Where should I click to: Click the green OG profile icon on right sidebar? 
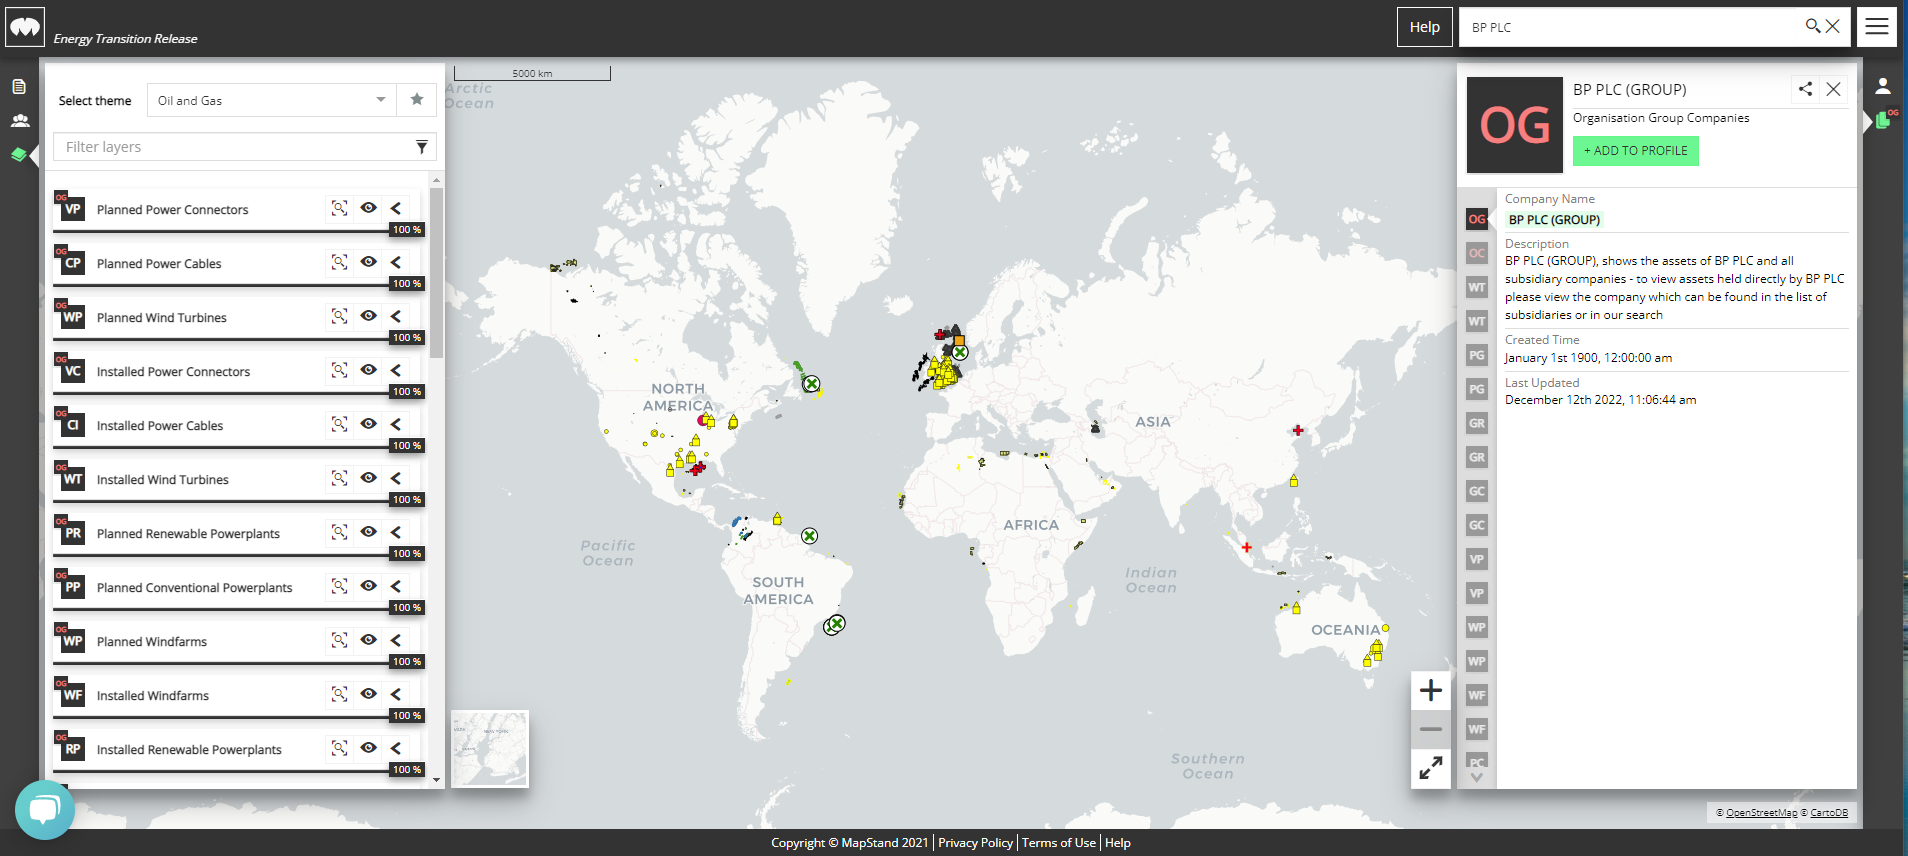[x=1886, y=120]
